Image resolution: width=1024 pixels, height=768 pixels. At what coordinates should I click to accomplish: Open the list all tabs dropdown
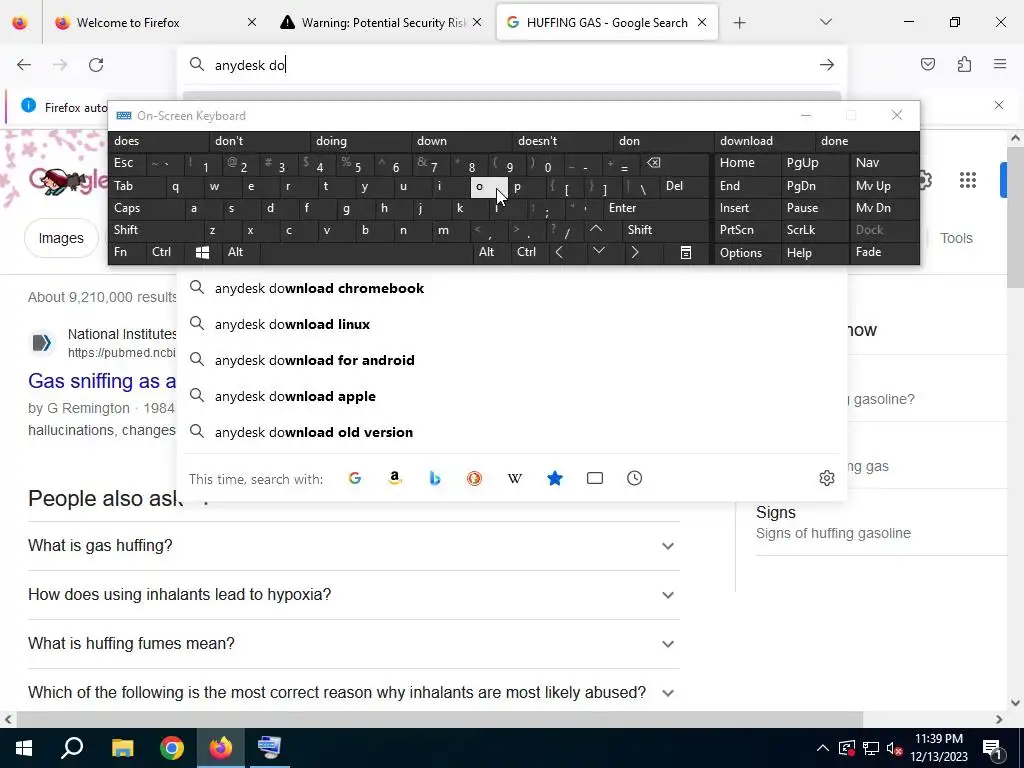click(825, 22)
